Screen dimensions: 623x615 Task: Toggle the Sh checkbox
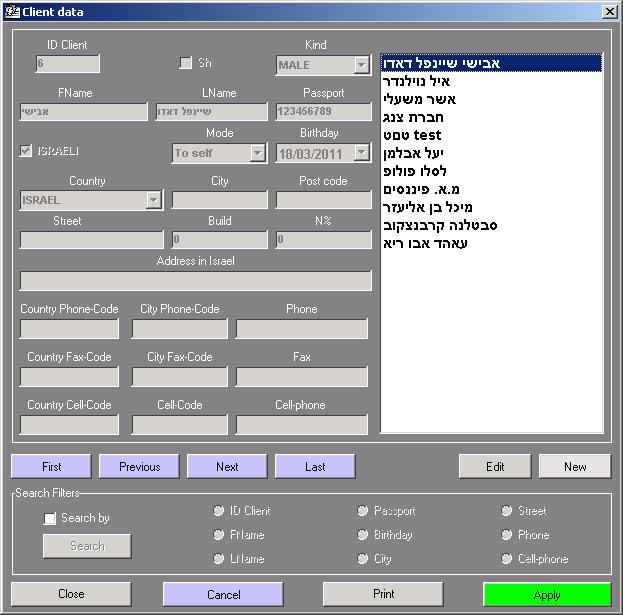185,63
